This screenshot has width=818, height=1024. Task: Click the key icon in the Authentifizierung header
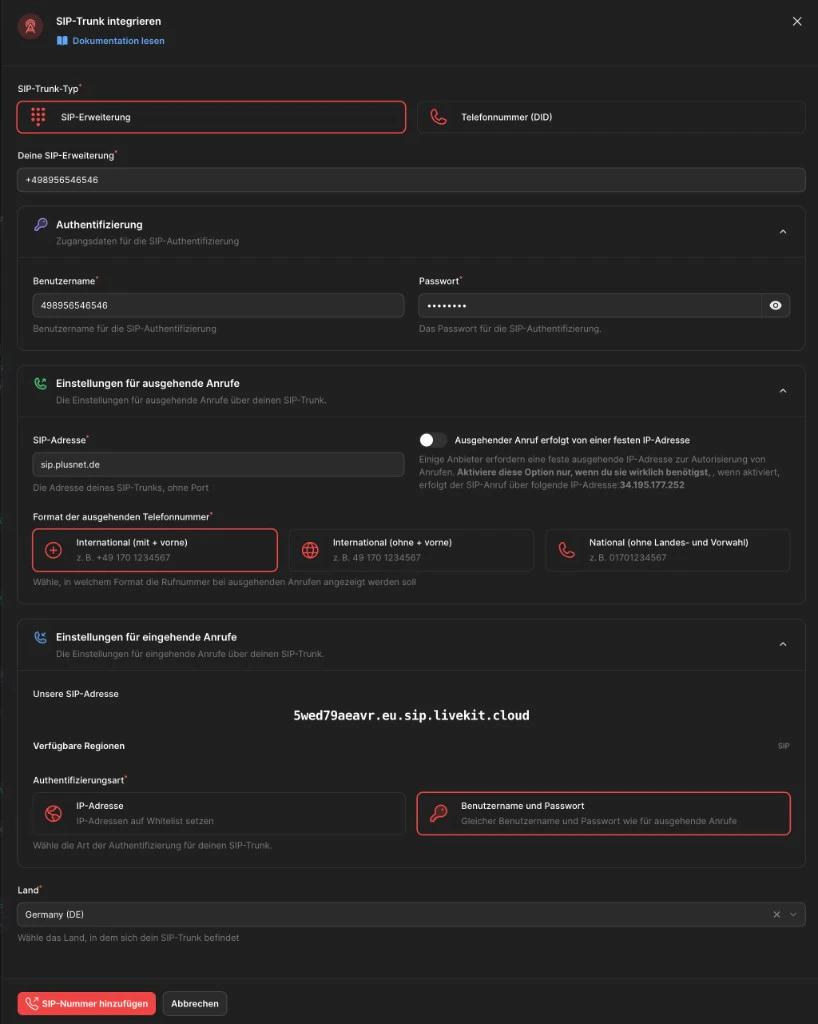pyautogui.click(x=38, y=225)
